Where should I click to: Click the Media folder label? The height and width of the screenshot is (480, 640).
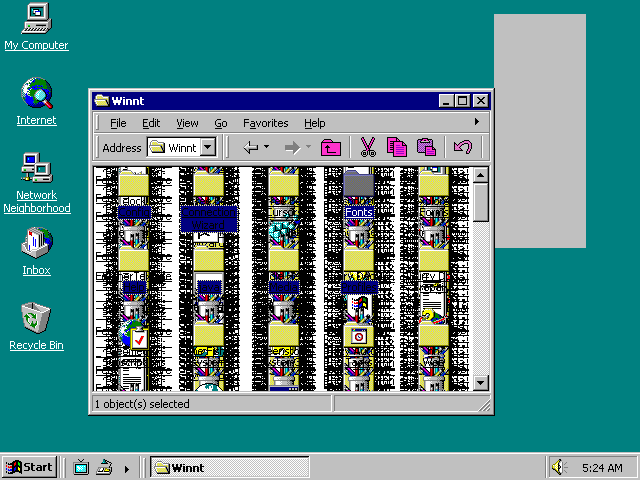tap(284, 287)
